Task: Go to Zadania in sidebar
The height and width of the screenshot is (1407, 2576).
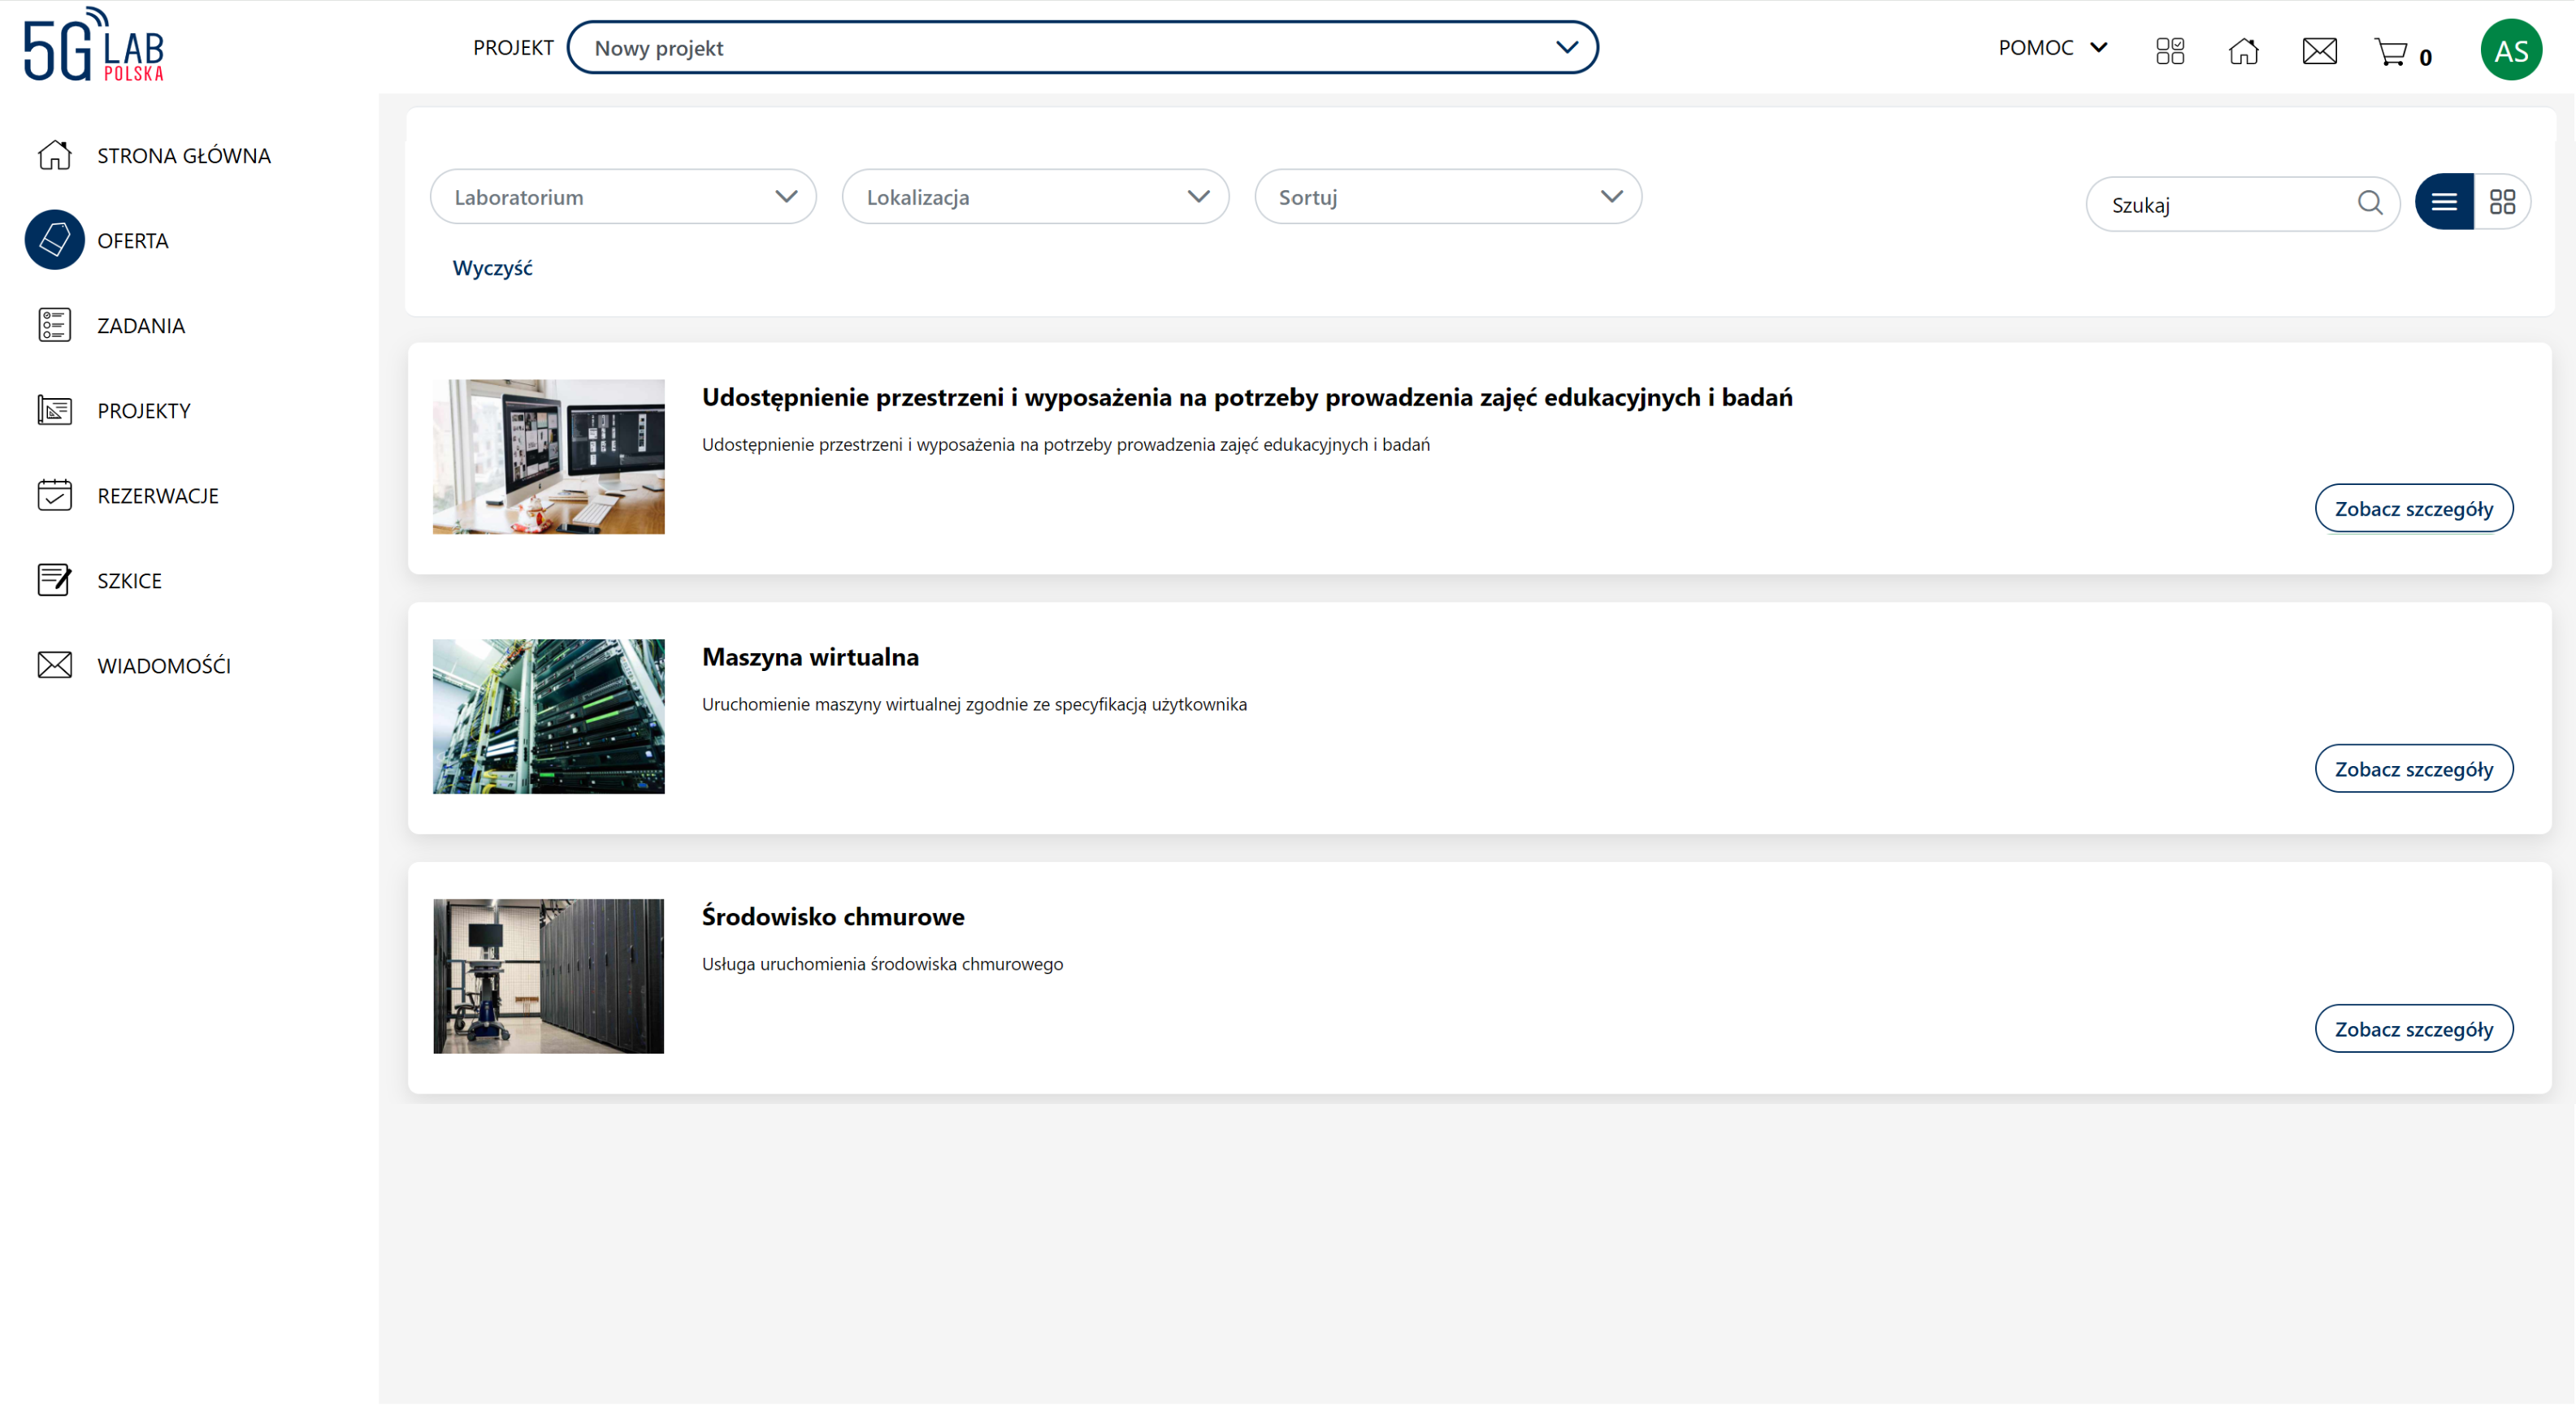Action: pos(140,326)
